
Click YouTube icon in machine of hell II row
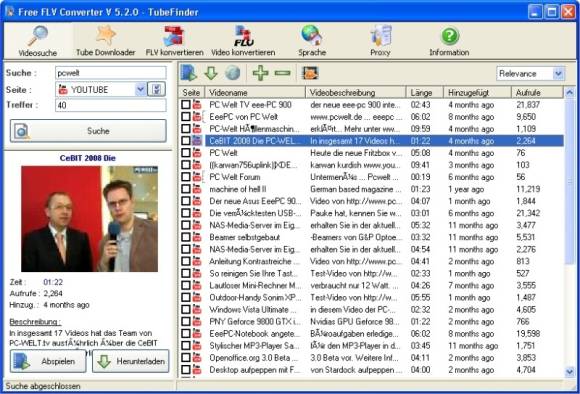[197, 189]
